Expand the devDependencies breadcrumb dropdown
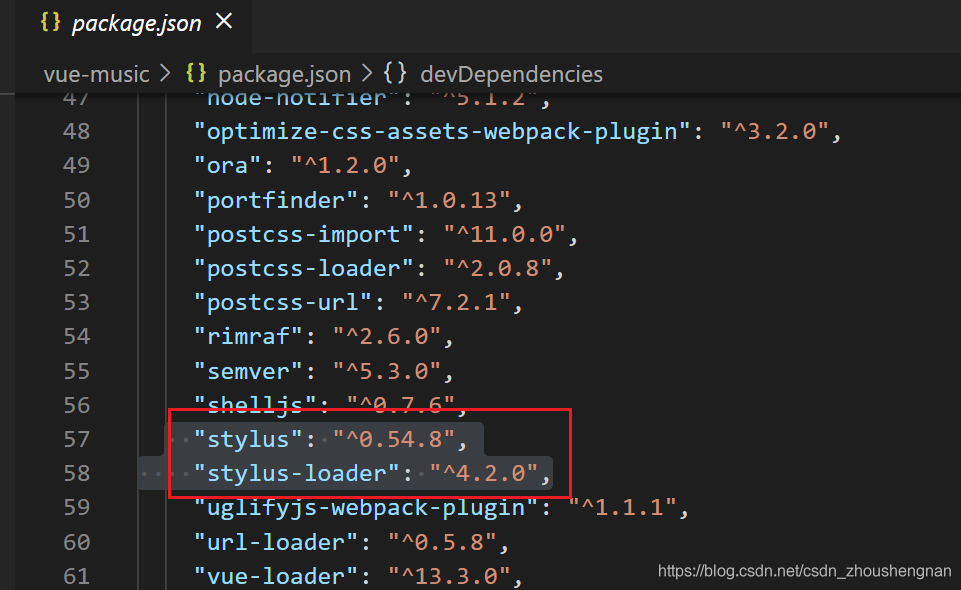The image size is (961, 590). 511,74
